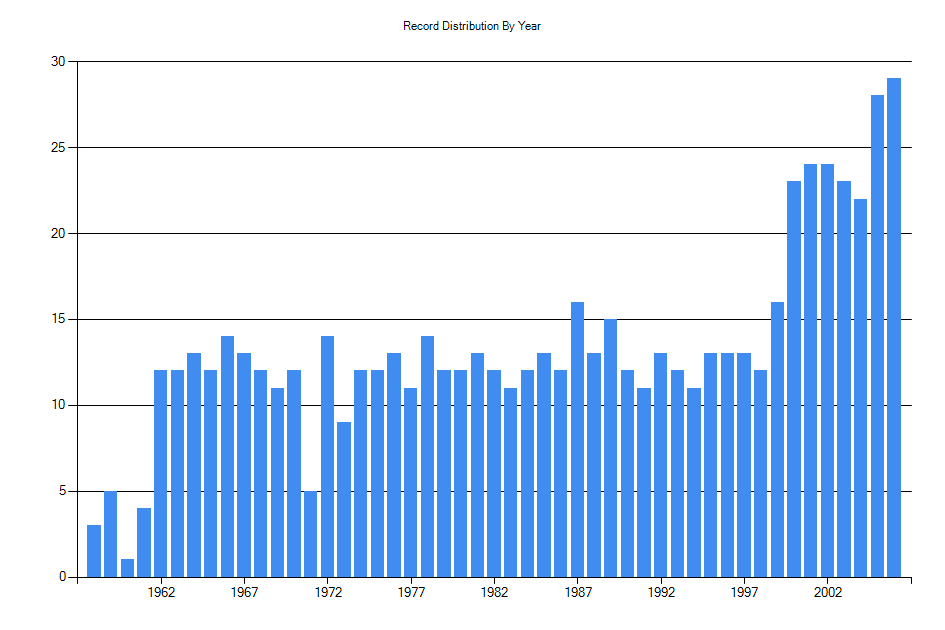The image size is (945, 630).
Task: Click the '0' label on the y-axis
Action: 63,575
